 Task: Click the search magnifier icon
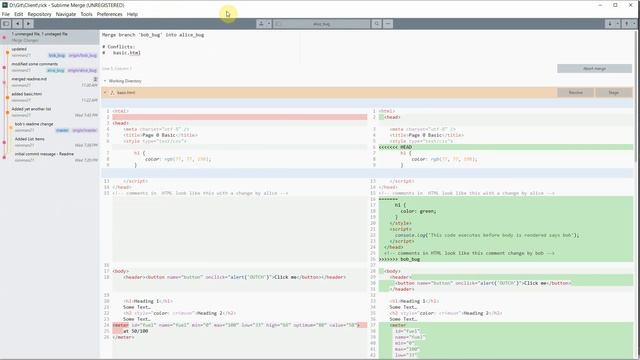pos(376,24)
